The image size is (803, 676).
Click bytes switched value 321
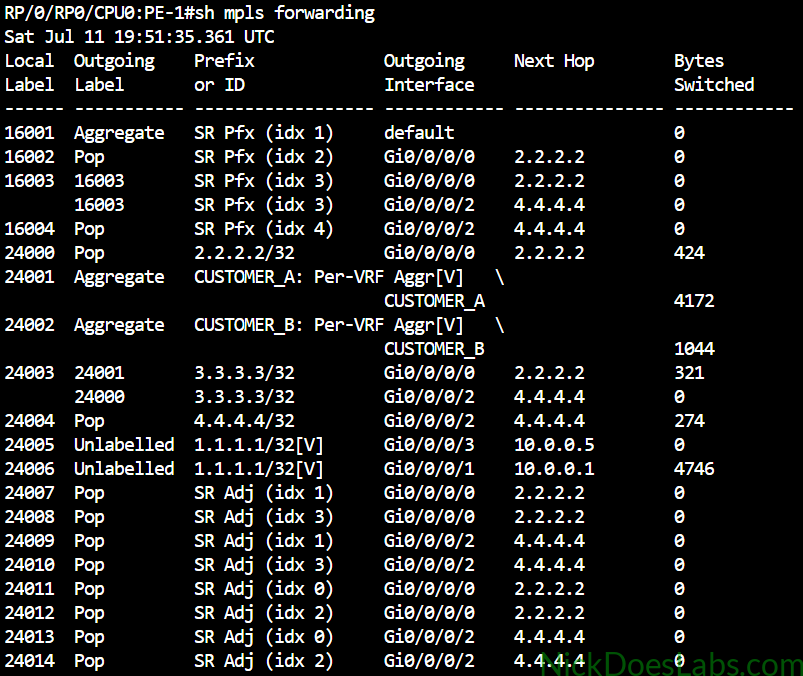(689, 372)
